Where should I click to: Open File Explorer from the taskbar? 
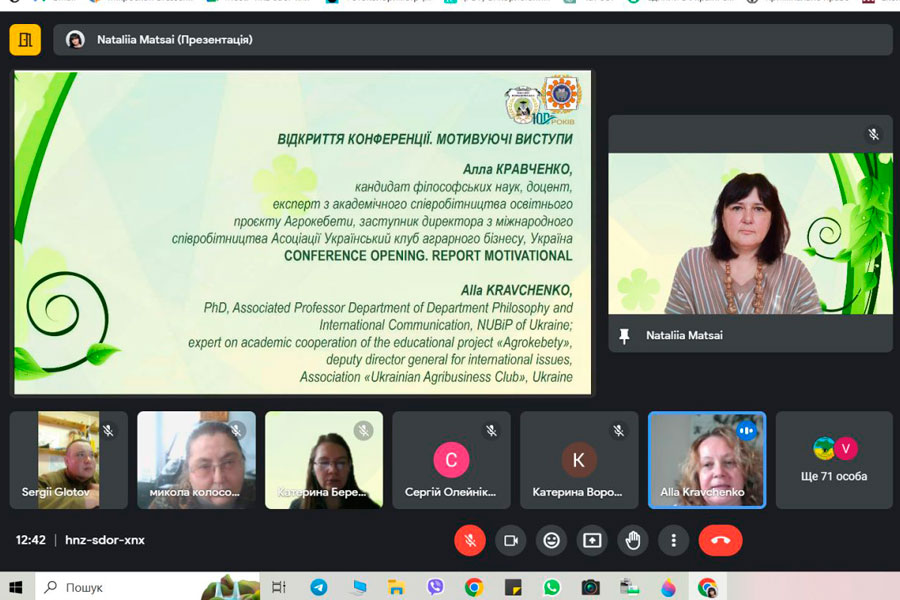pyautogui.click(x=396, y=587)
